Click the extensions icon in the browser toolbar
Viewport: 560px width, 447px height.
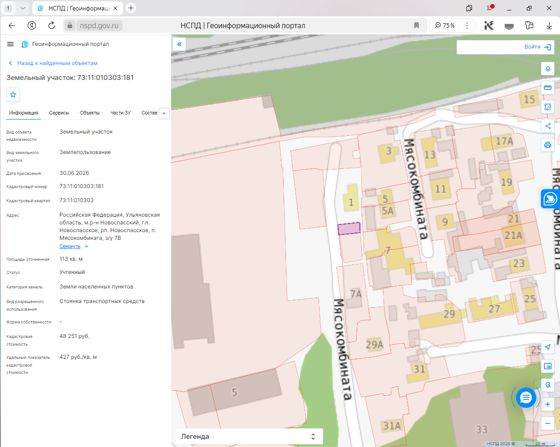(529, 26)
